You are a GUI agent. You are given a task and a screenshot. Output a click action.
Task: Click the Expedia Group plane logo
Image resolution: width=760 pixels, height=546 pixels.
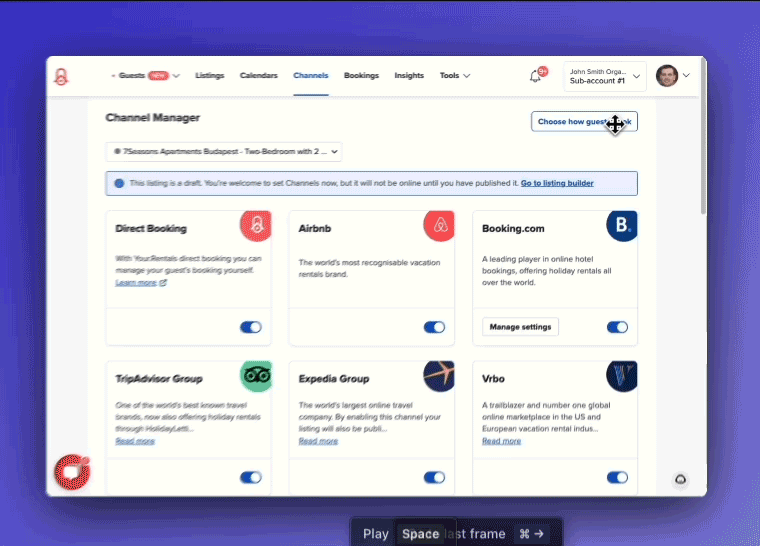[x=439, y=376]
